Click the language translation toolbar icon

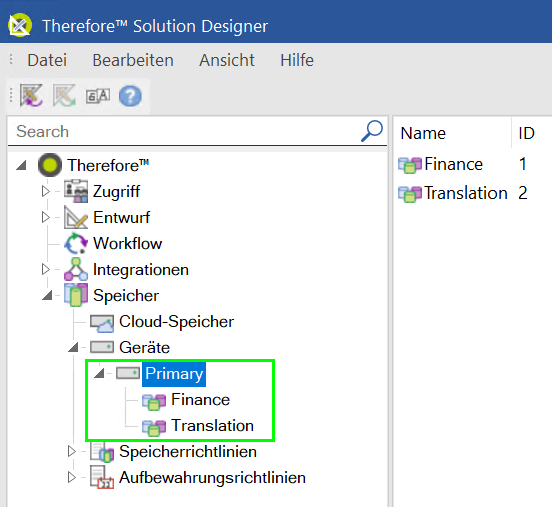point(98,96)
